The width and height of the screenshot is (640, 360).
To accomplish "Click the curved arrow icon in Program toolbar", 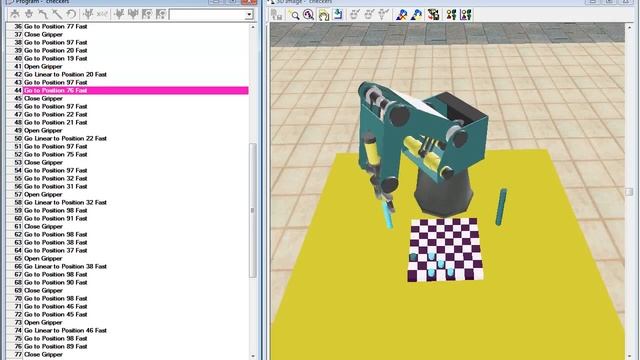I will tap(43, 14).
